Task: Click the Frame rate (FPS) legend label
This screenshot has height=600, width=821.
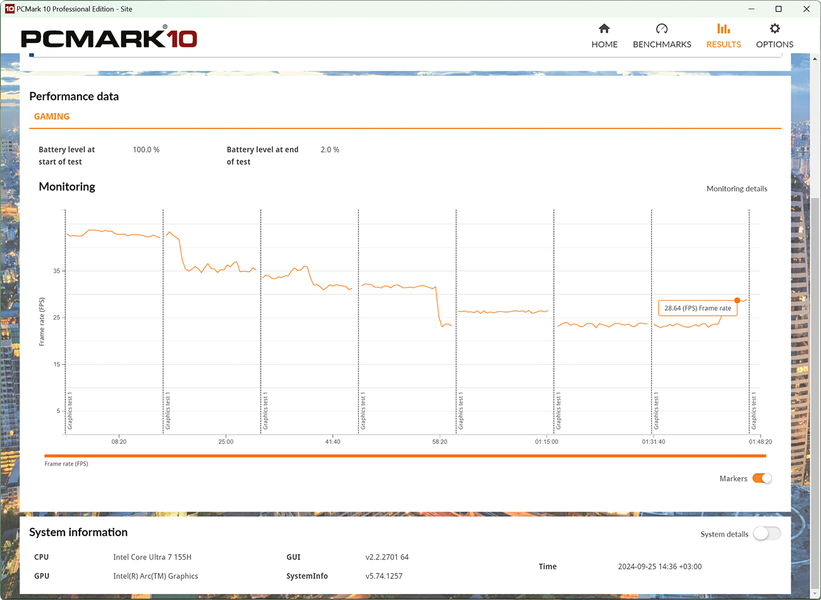Action: point(66,464)
